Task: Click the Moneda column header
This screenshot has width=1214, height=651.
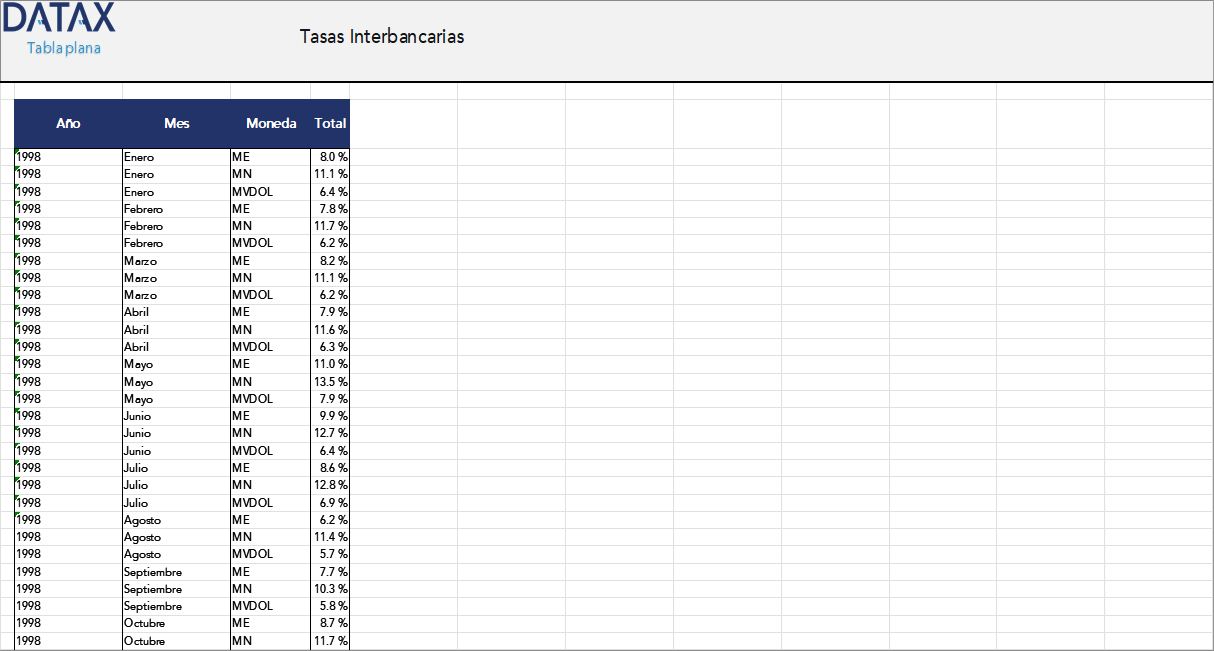Action: (x=271, y=124)
